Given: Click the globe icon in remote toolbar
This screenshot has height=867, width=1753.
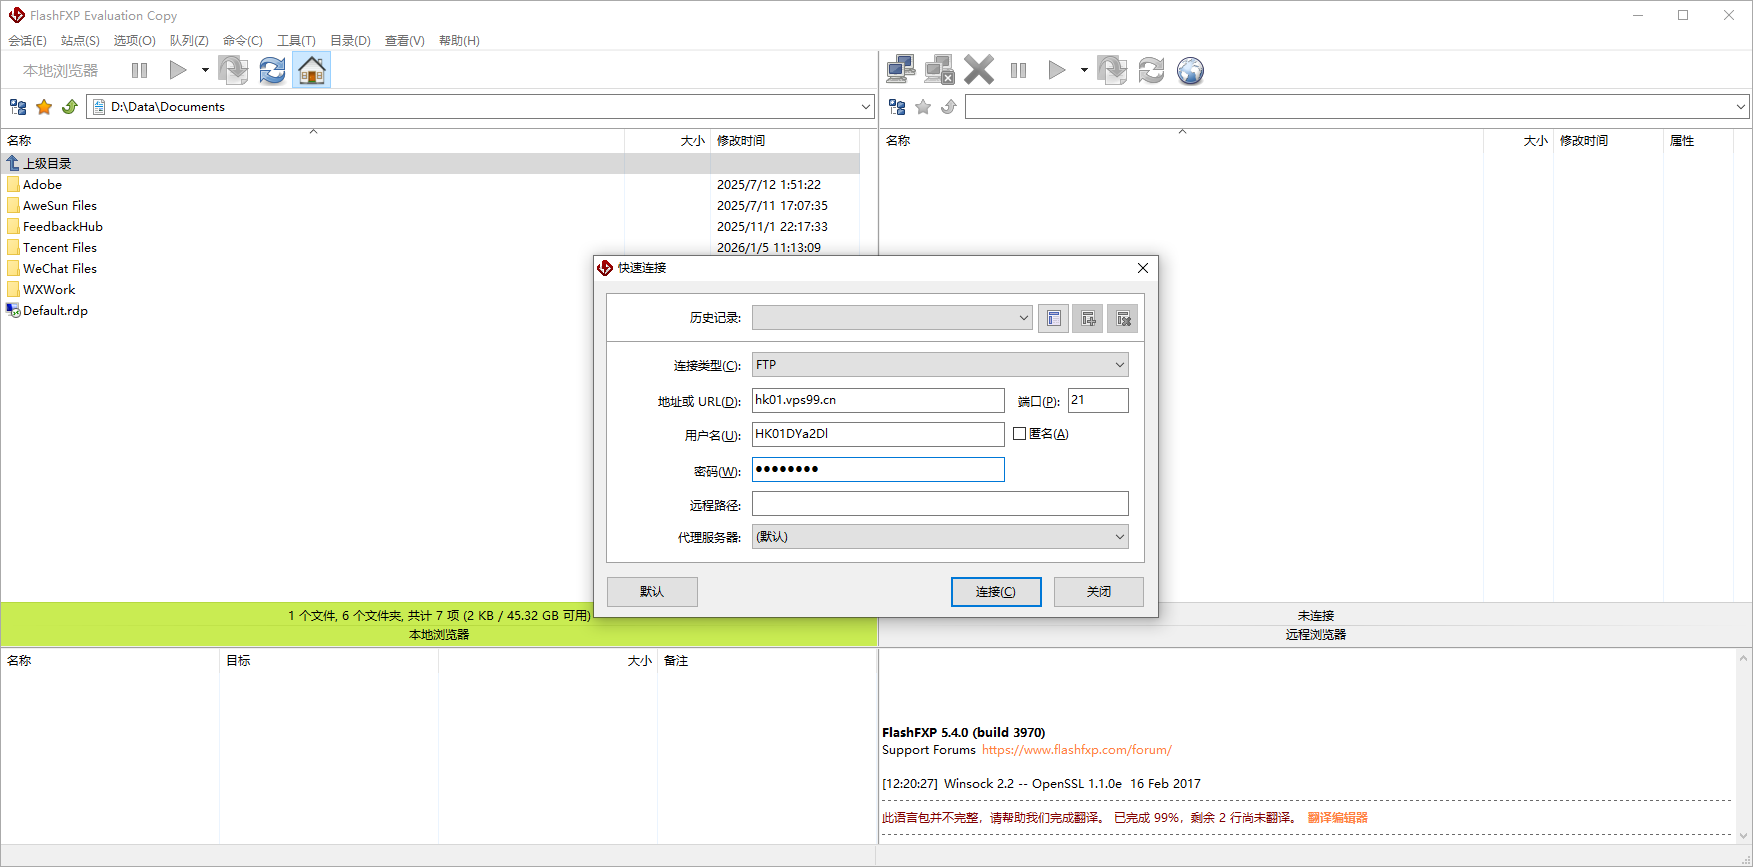Looking at the screenshot, I should point(1190,71).
